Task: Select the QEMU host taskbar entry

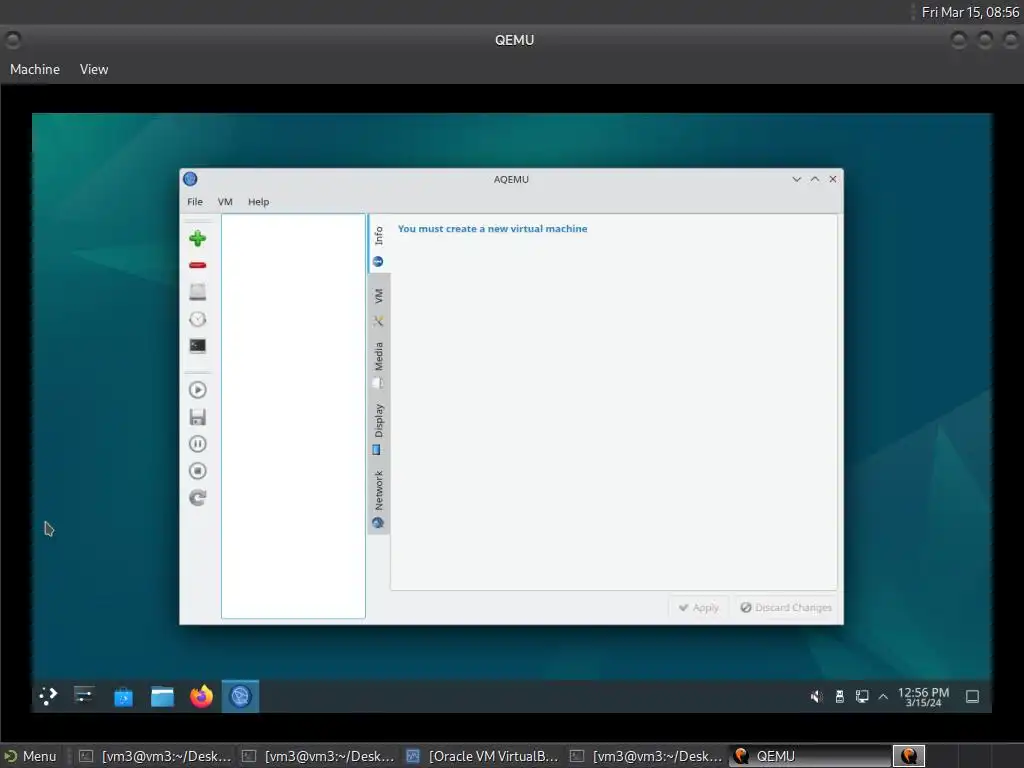Action: (809, 756)
